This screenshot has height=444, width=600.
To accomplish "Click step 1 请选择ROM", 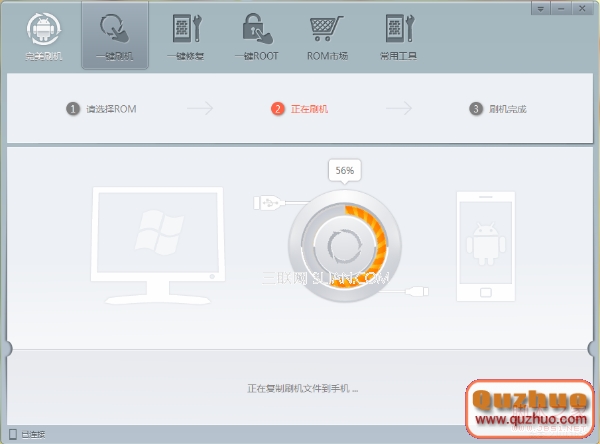I will click(x=101, y=109).
